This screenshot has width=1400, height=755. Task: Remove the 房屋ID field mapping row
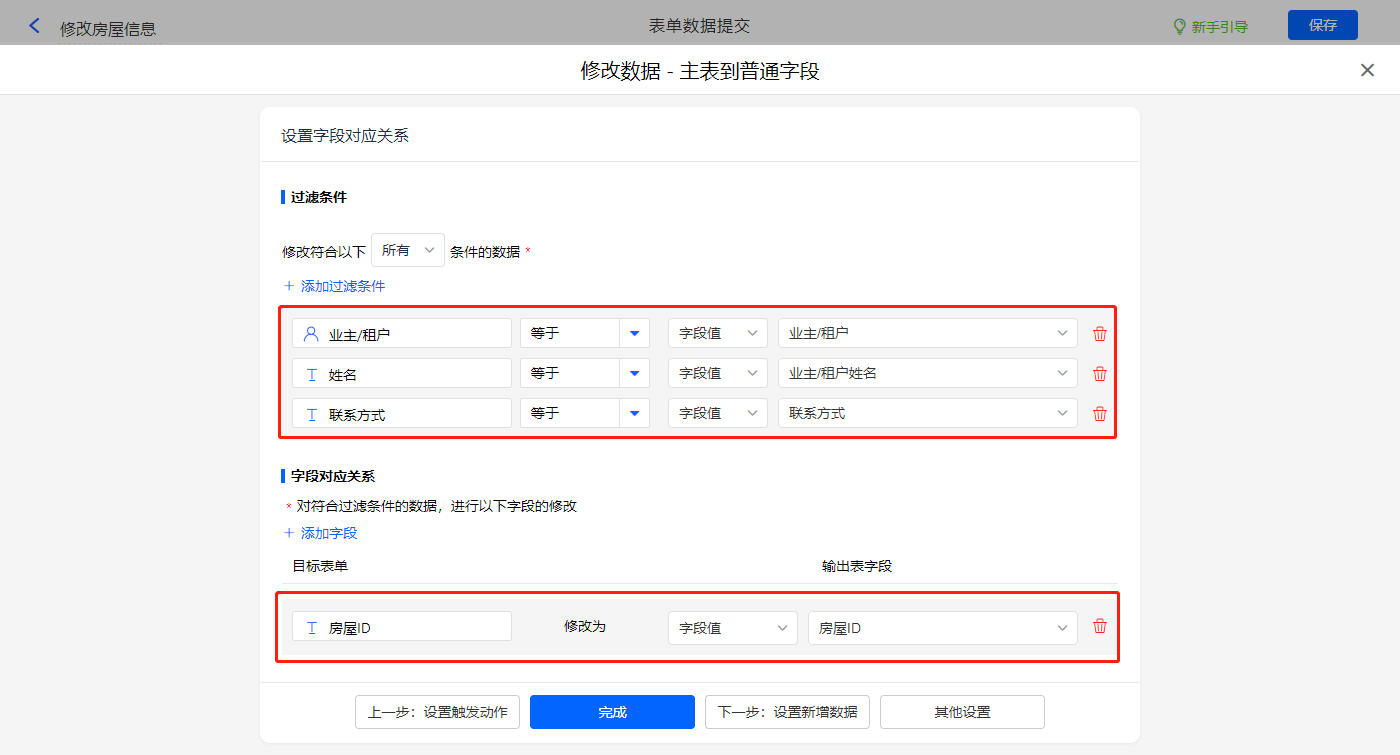click(x=1100, y=626)
